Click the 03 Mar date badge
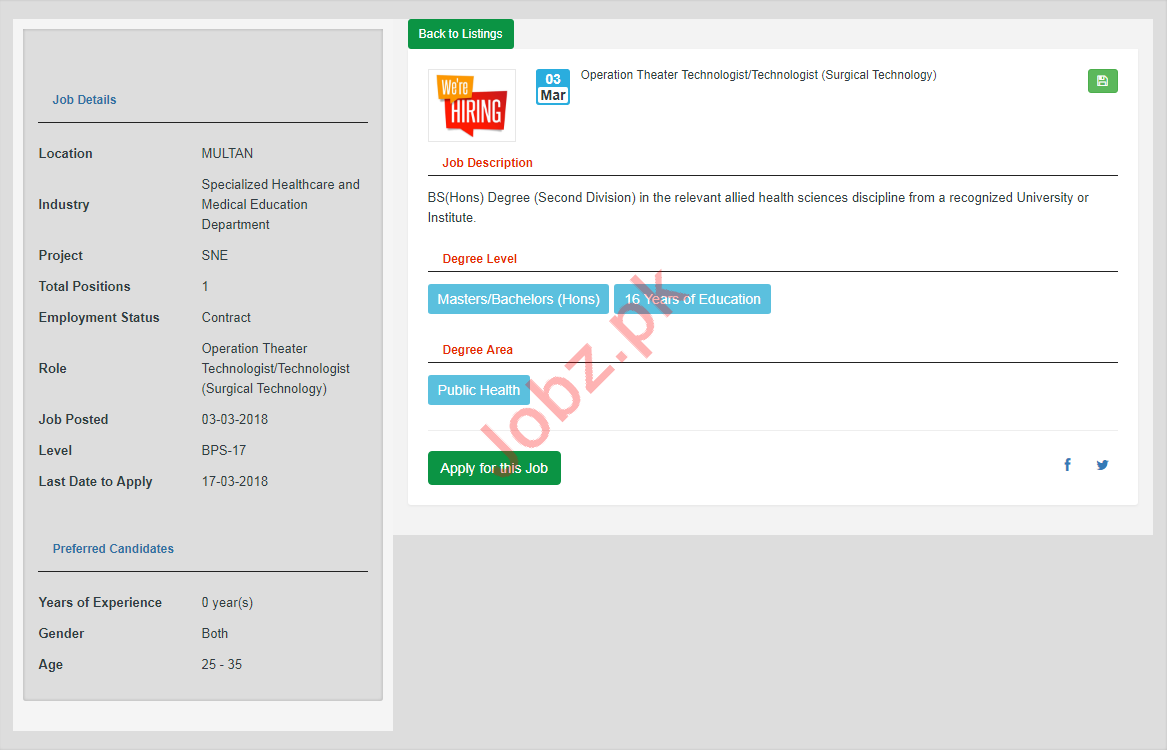The height and width of the screenshot is (750, 1167). coord(553,87)
